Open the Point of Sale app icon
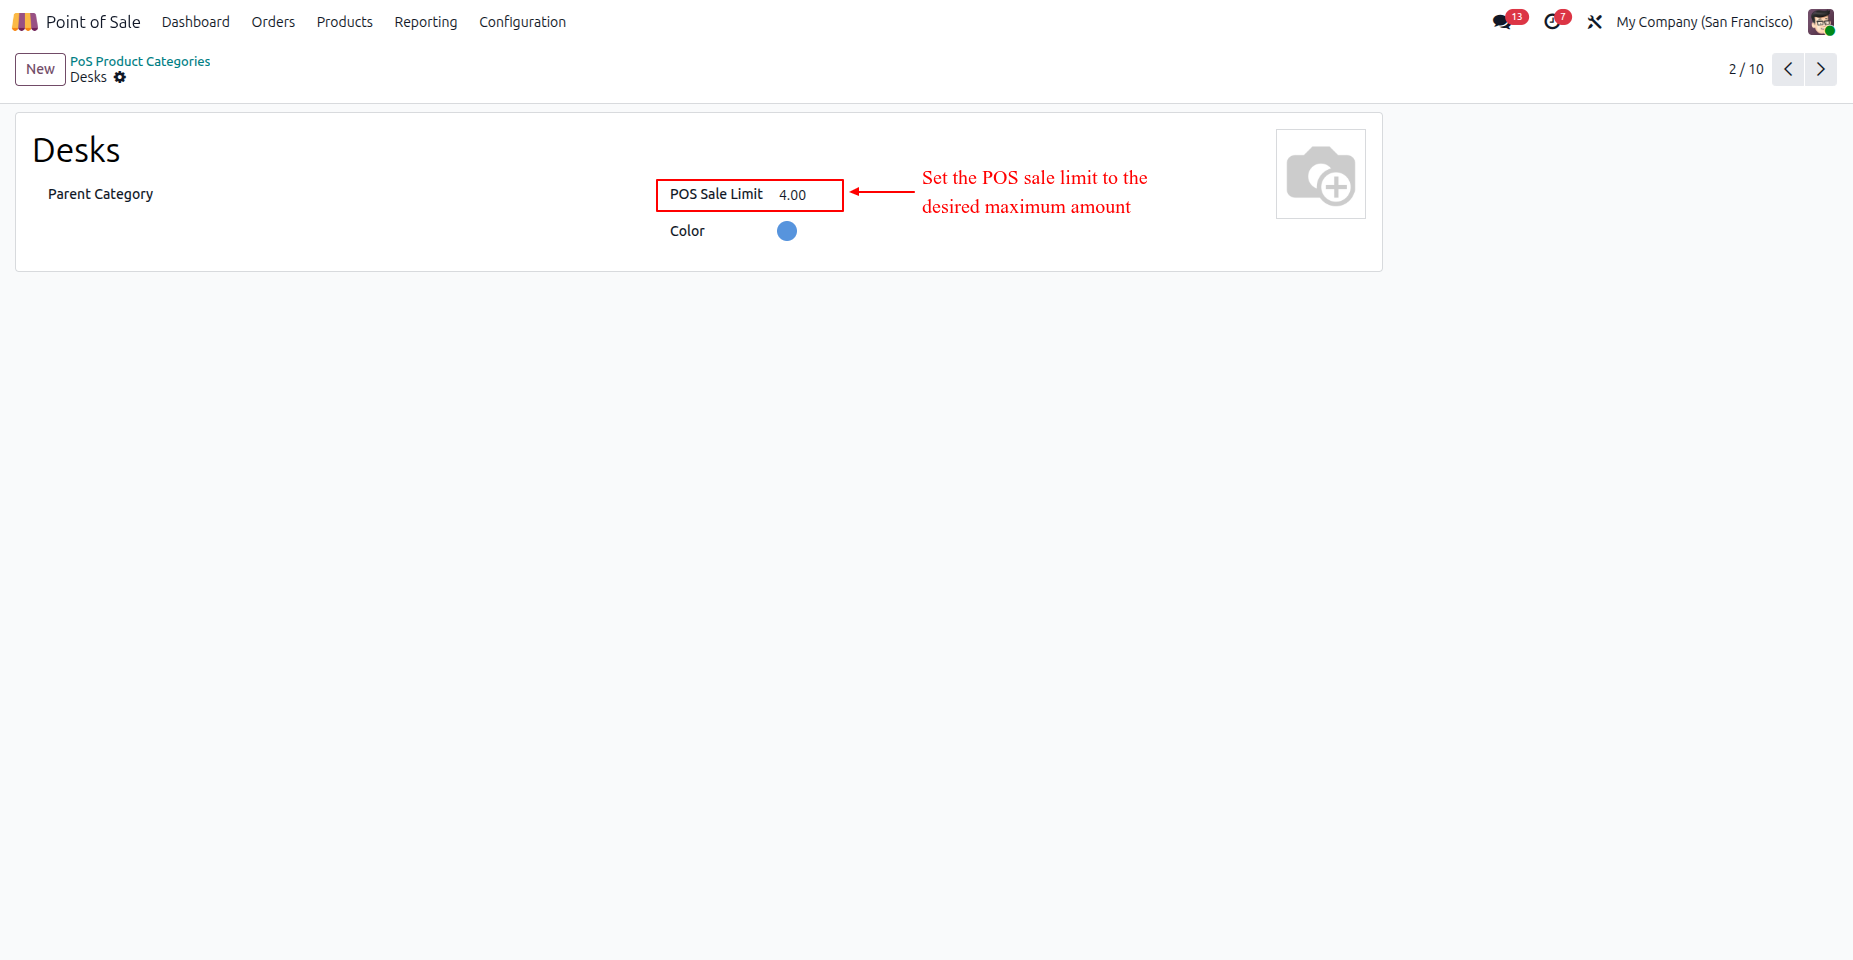Viewport: 1853px width, 960px height. tap(25, 22)
